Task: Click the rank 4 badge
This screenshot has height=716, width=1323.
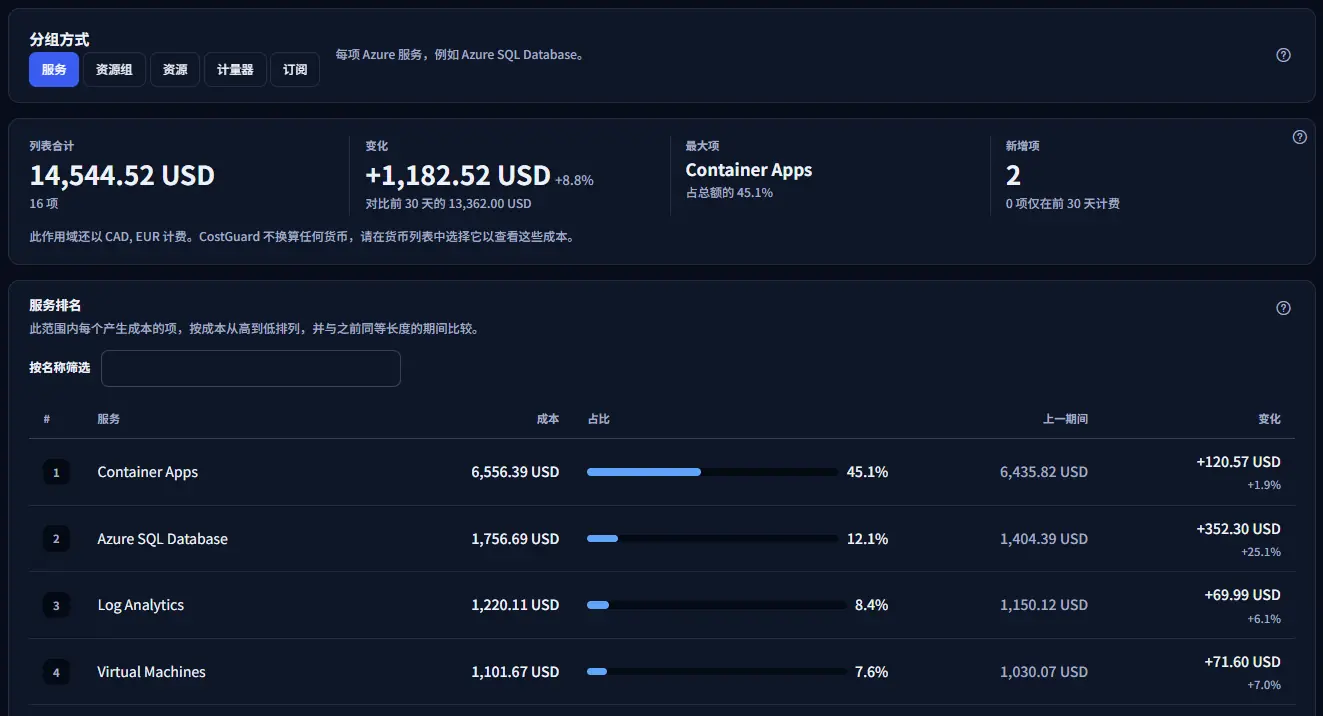Action: tap(56, 672)
